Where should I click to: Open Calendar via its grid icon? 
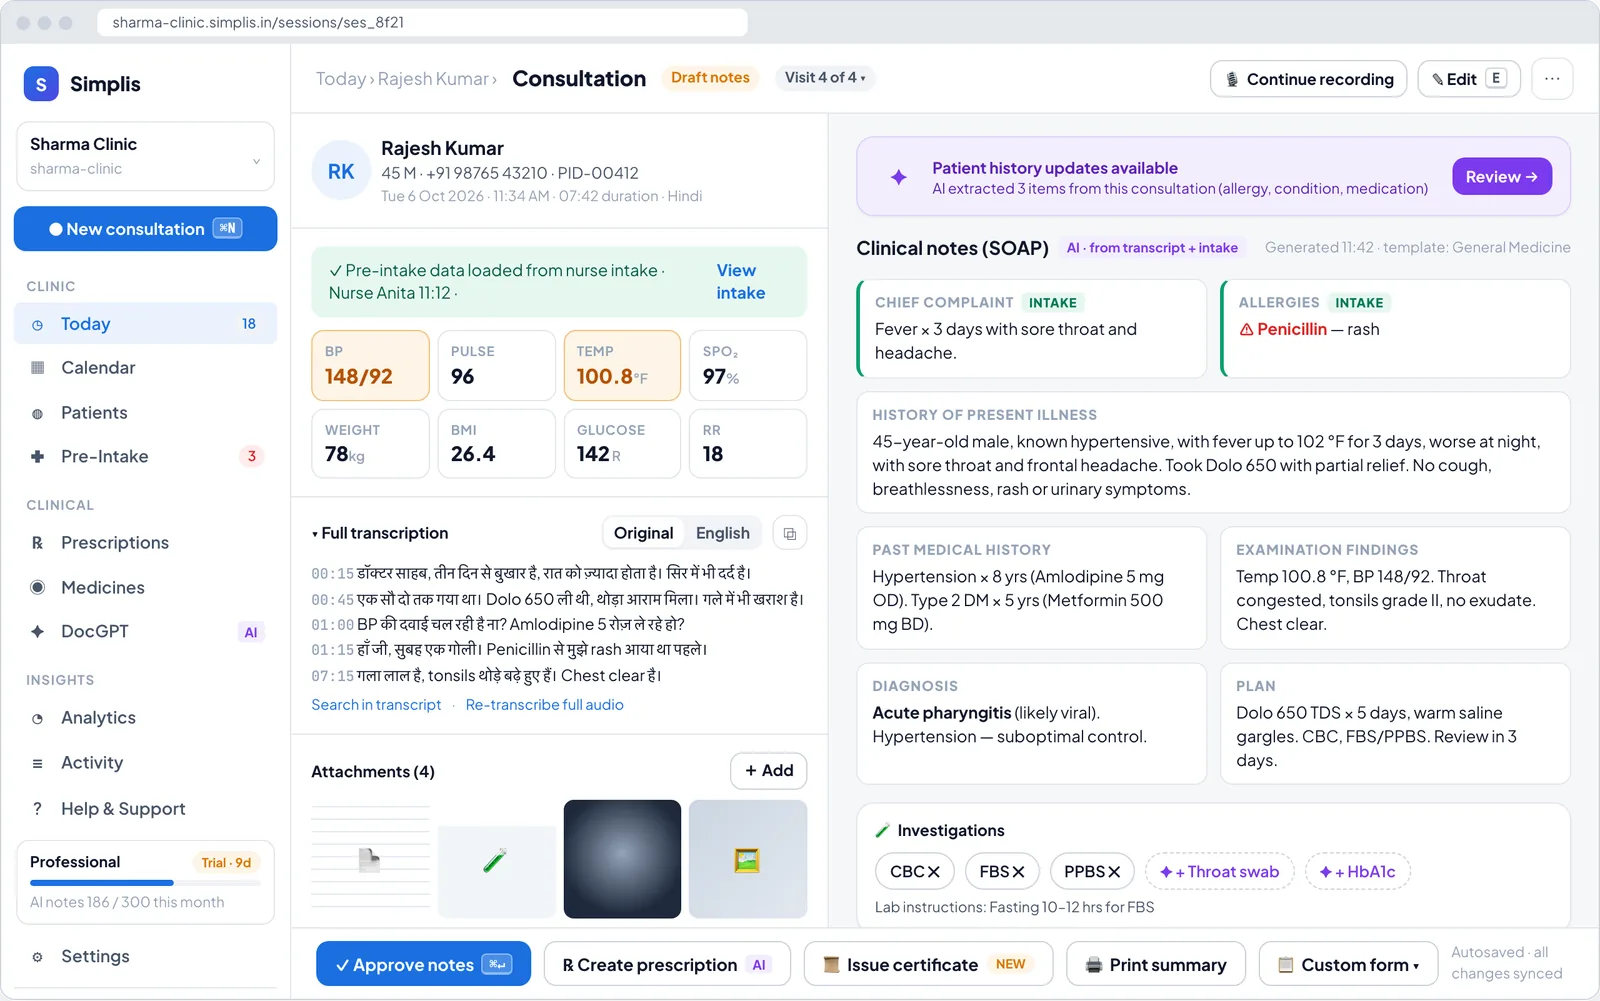coord(37,368)
